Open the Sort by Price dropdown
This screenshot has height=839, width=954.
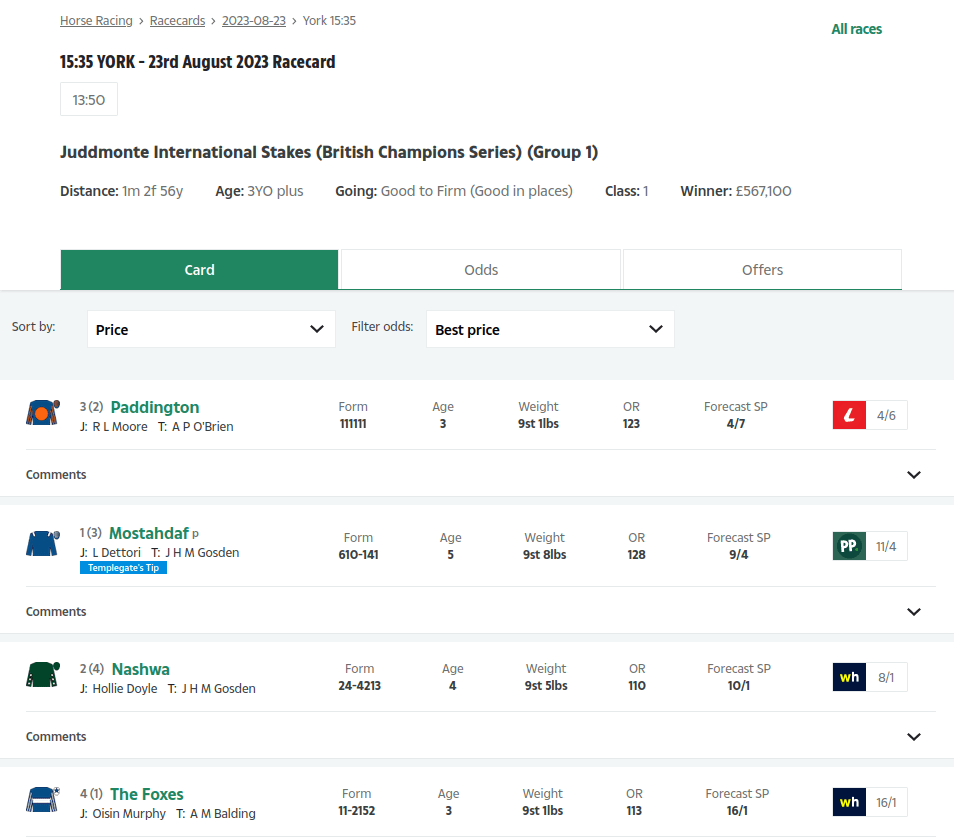tap(211, 329)
